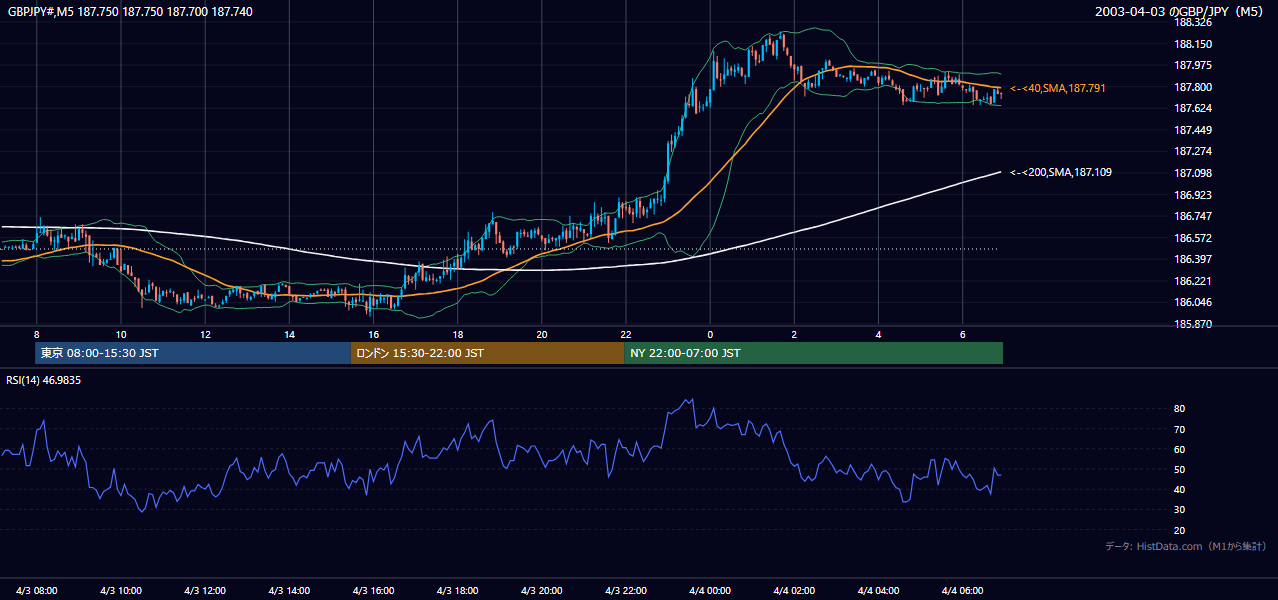Click the RSI(14) 46.9835 indicator label
The width and height of the screenshot is (1278, 600).
click(44, 380)
